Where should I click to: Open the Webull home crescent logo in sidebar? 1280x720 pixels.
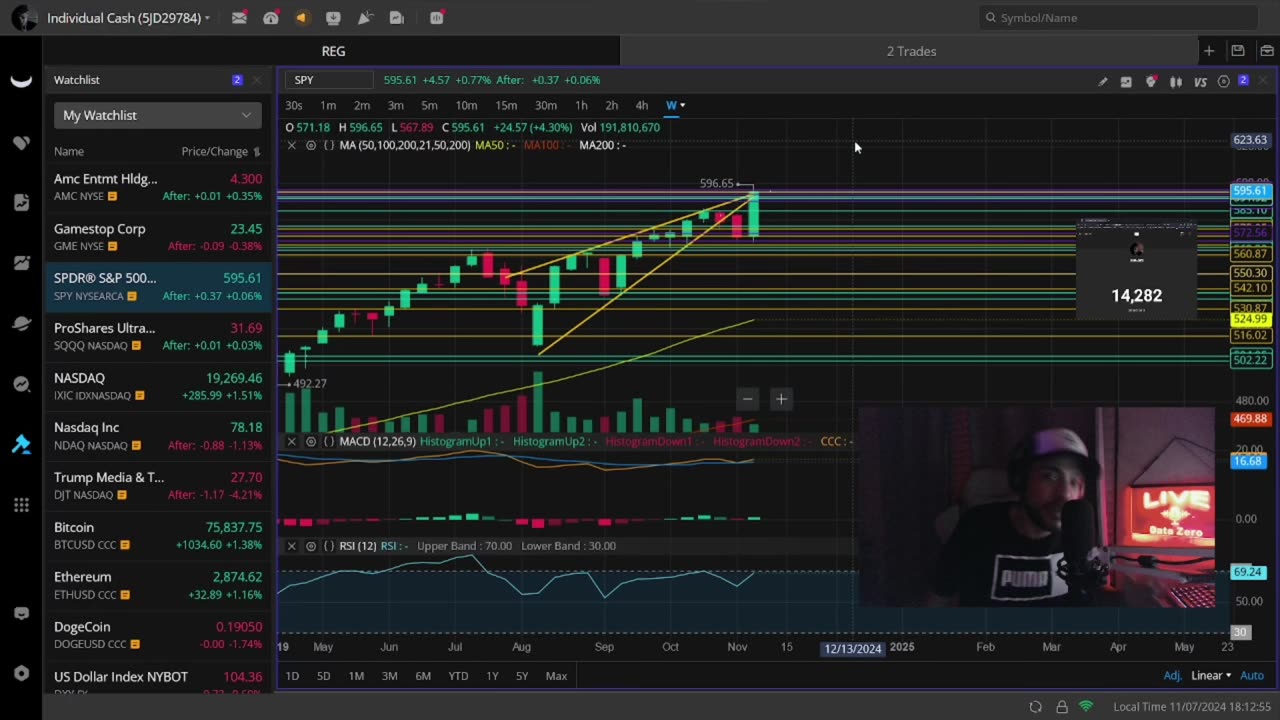click(21, 82)
